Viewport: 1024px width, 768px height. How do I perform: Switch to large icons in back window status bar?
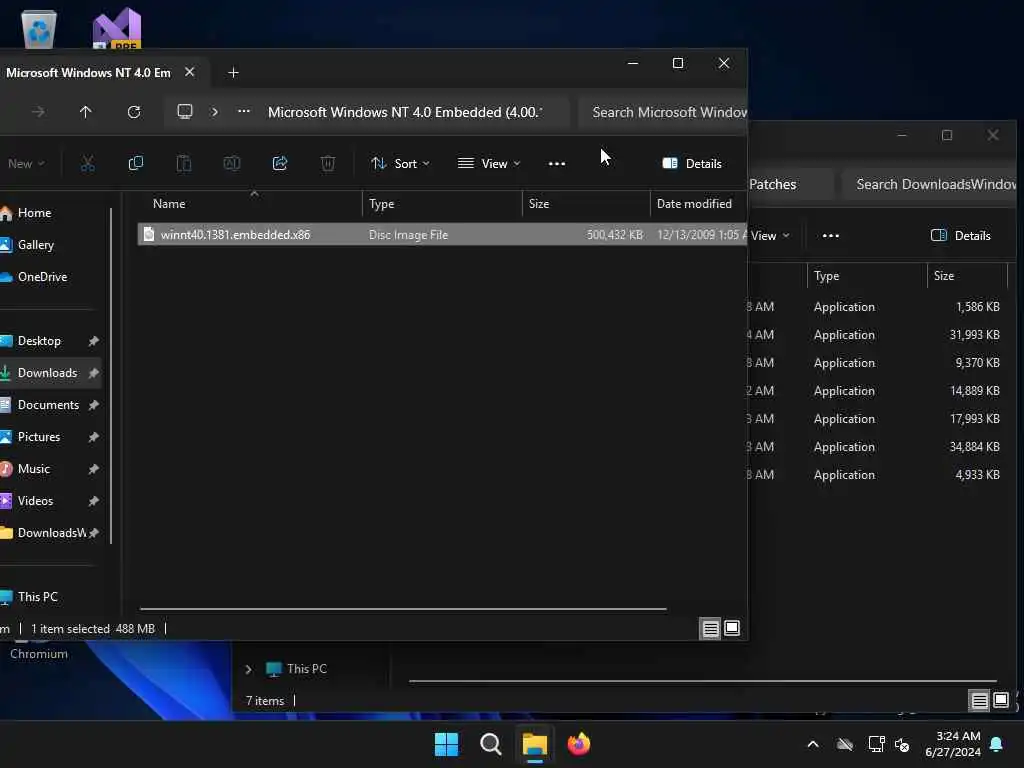coord(1001,701)
